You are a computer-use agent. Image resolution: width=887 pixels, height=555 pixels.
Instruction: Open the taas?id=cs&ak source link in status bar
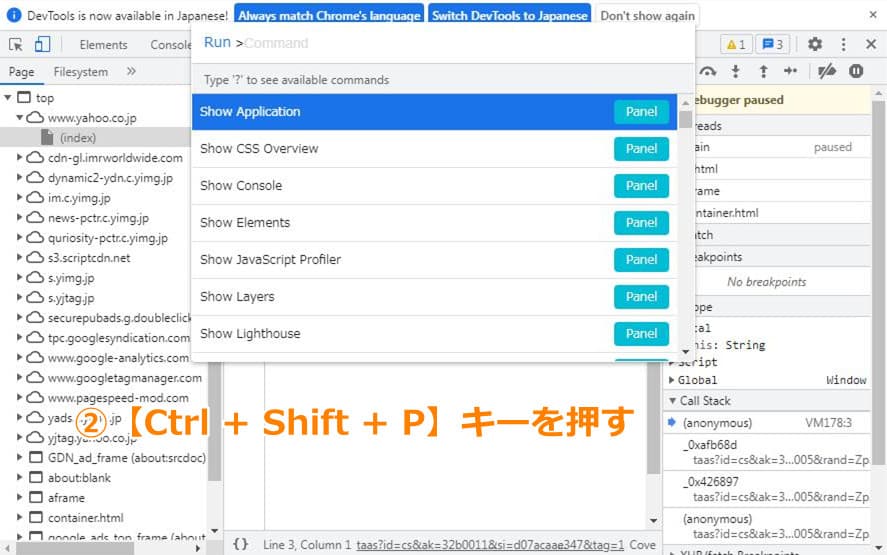point(490,545)
